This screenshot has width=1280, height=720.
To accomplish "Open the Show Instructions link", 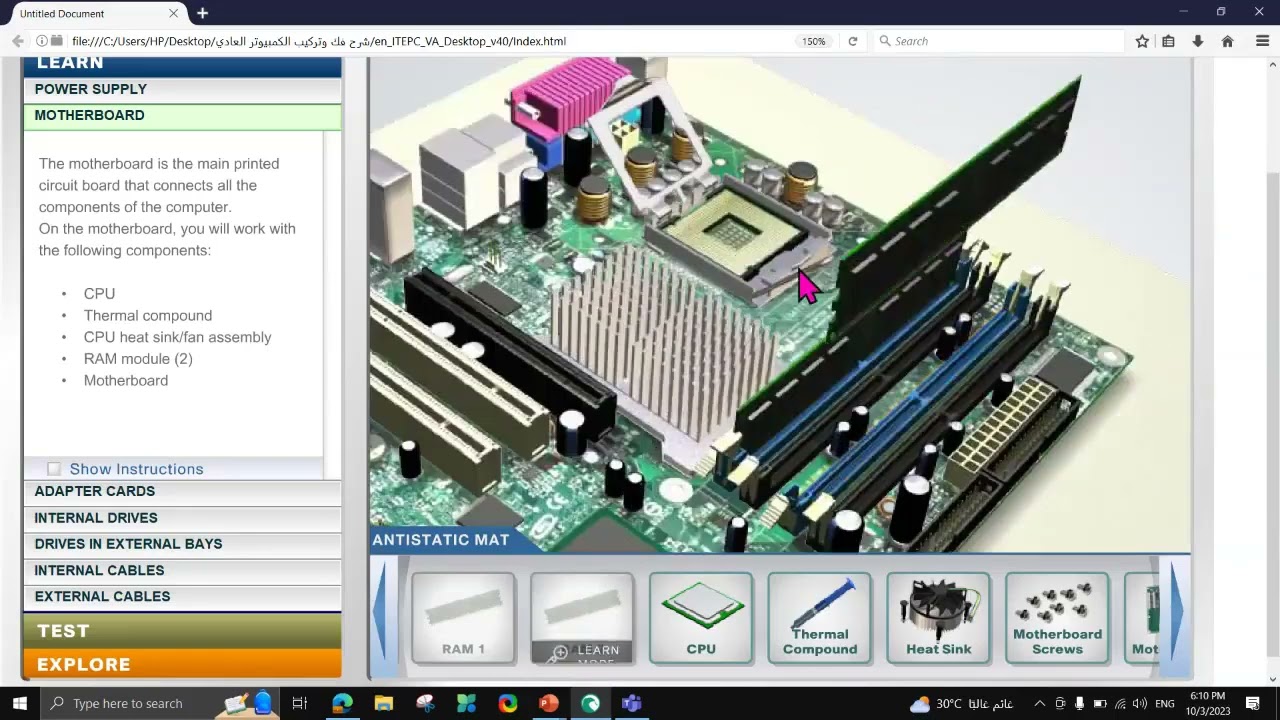I will (136, 469).
